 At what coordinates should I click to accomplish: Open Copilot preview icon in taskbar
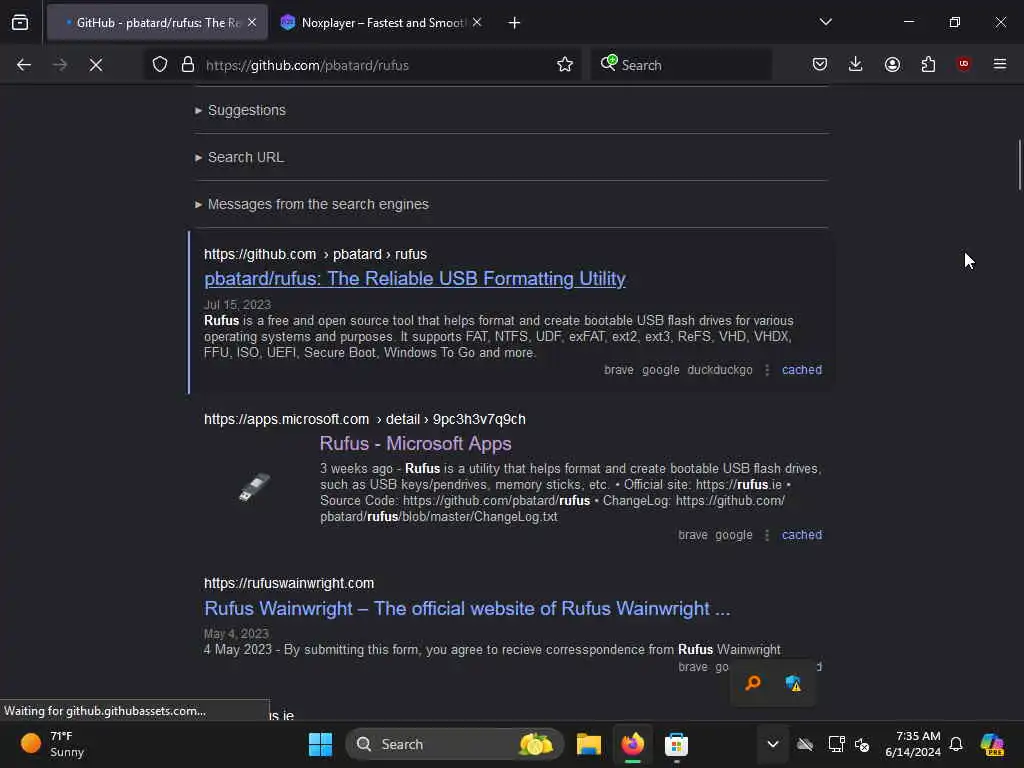coord(992,744)
